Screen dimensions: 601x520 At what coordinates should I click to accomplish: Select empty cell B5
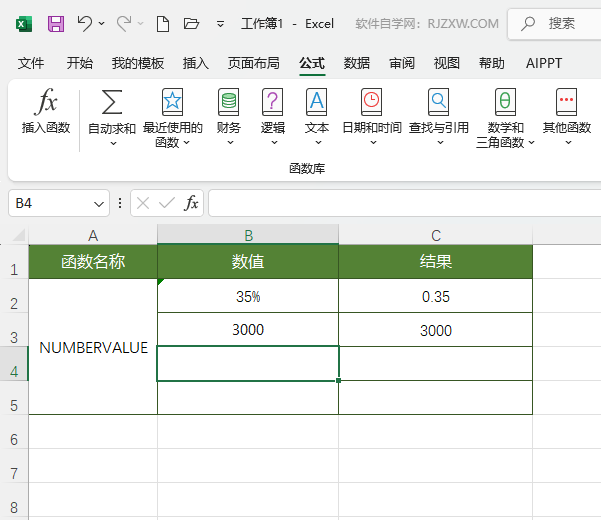pyautogui.click(x=248, y=397)
